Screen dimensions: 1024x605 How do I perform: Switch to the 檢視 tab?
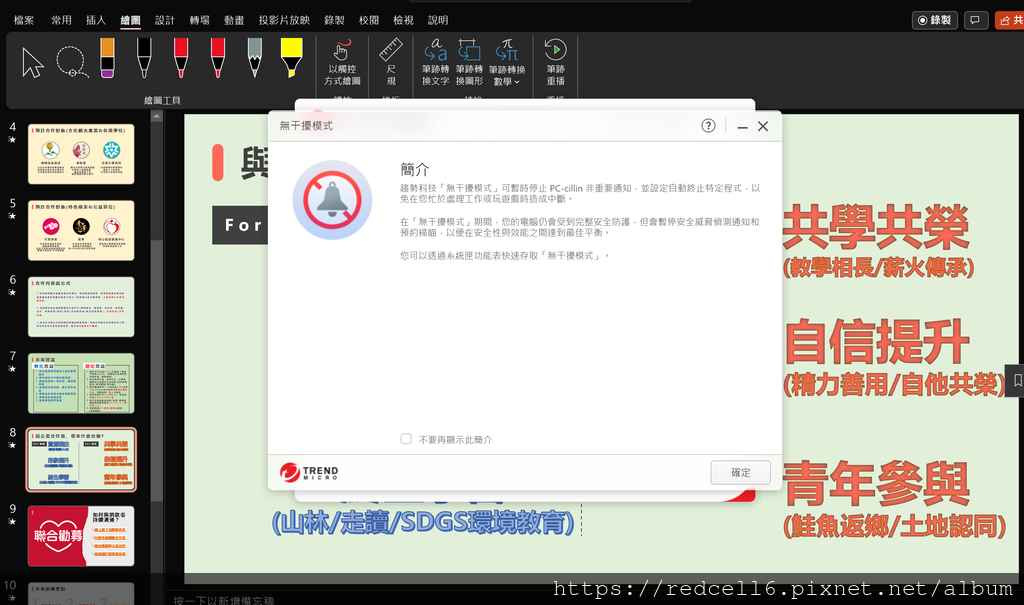[404, 20]
